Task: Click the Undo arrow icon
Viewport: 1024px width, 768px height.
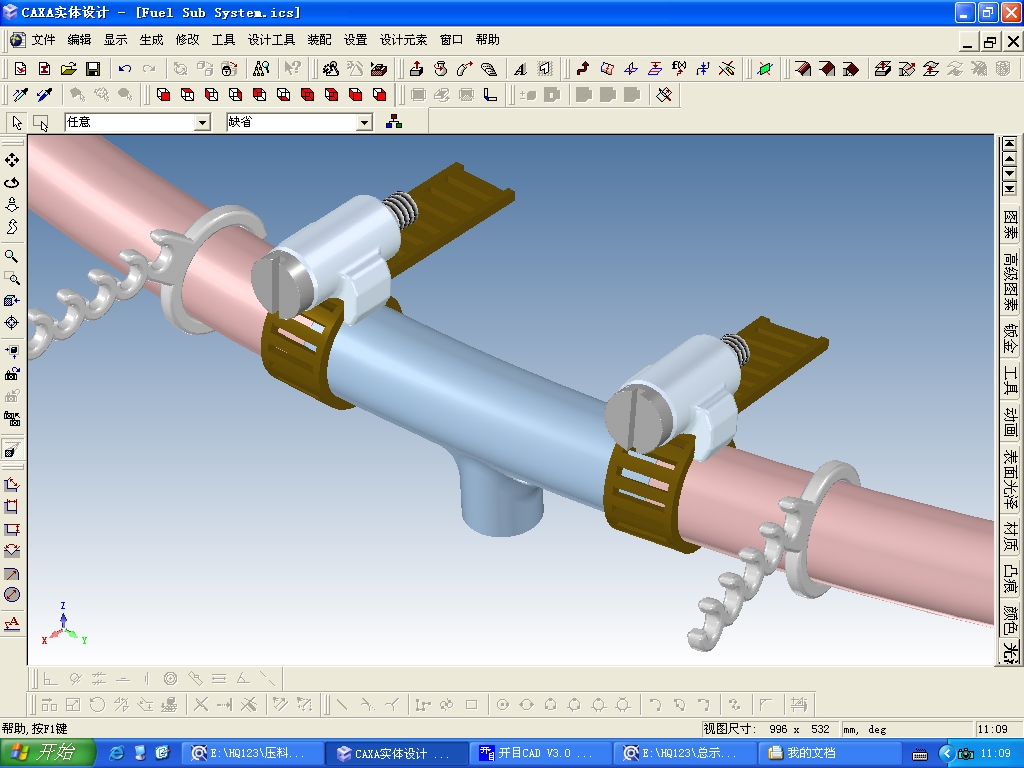Action: 125,69
